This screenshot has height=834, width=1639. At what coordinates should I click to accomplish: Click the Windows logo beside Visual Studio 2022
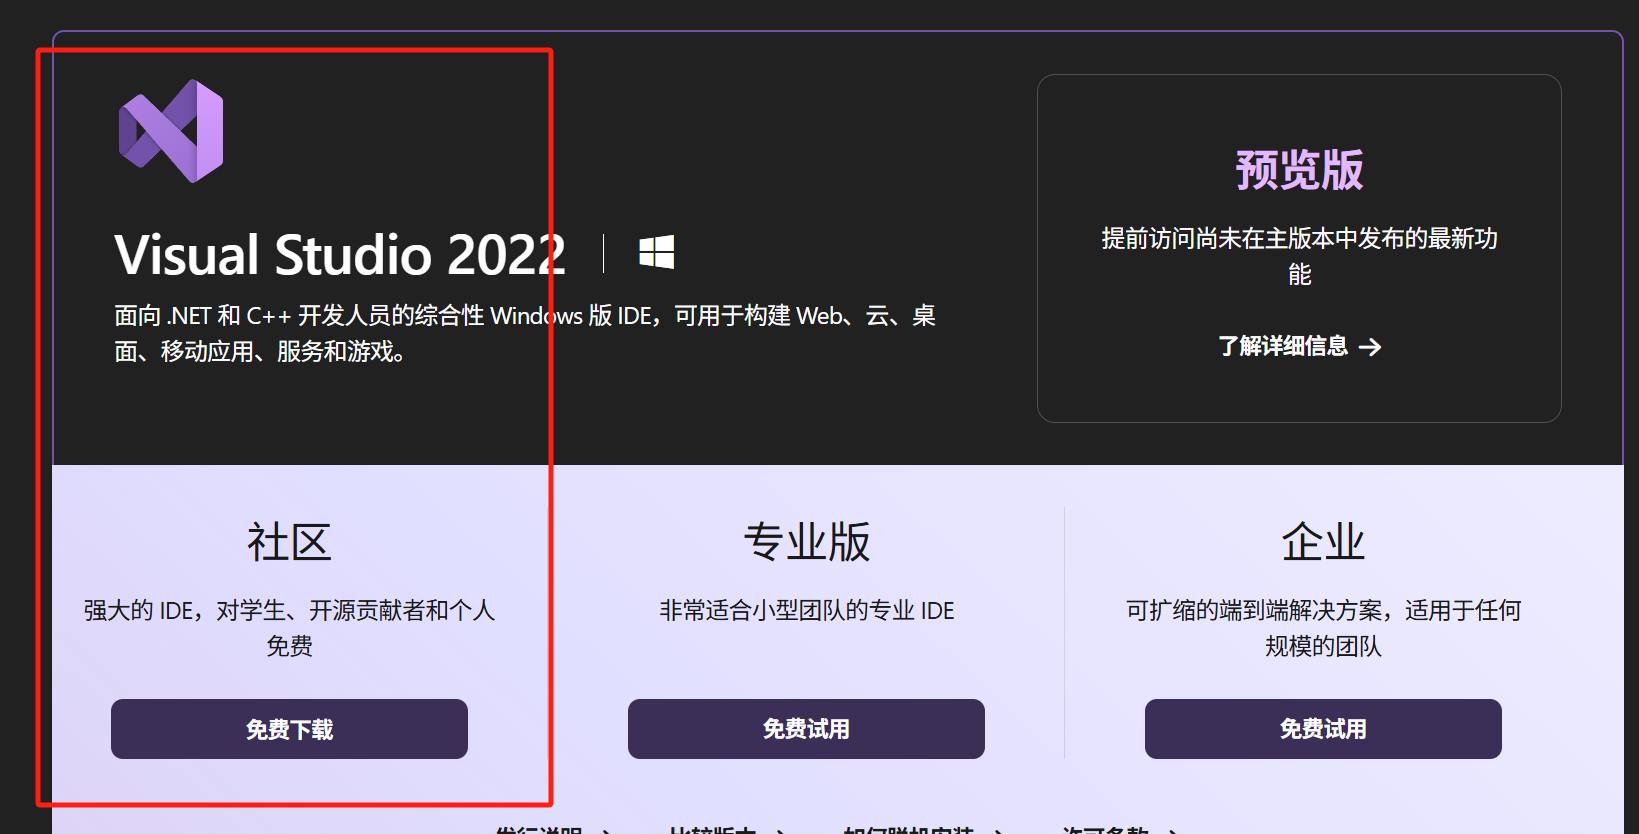tap(657, 252)
